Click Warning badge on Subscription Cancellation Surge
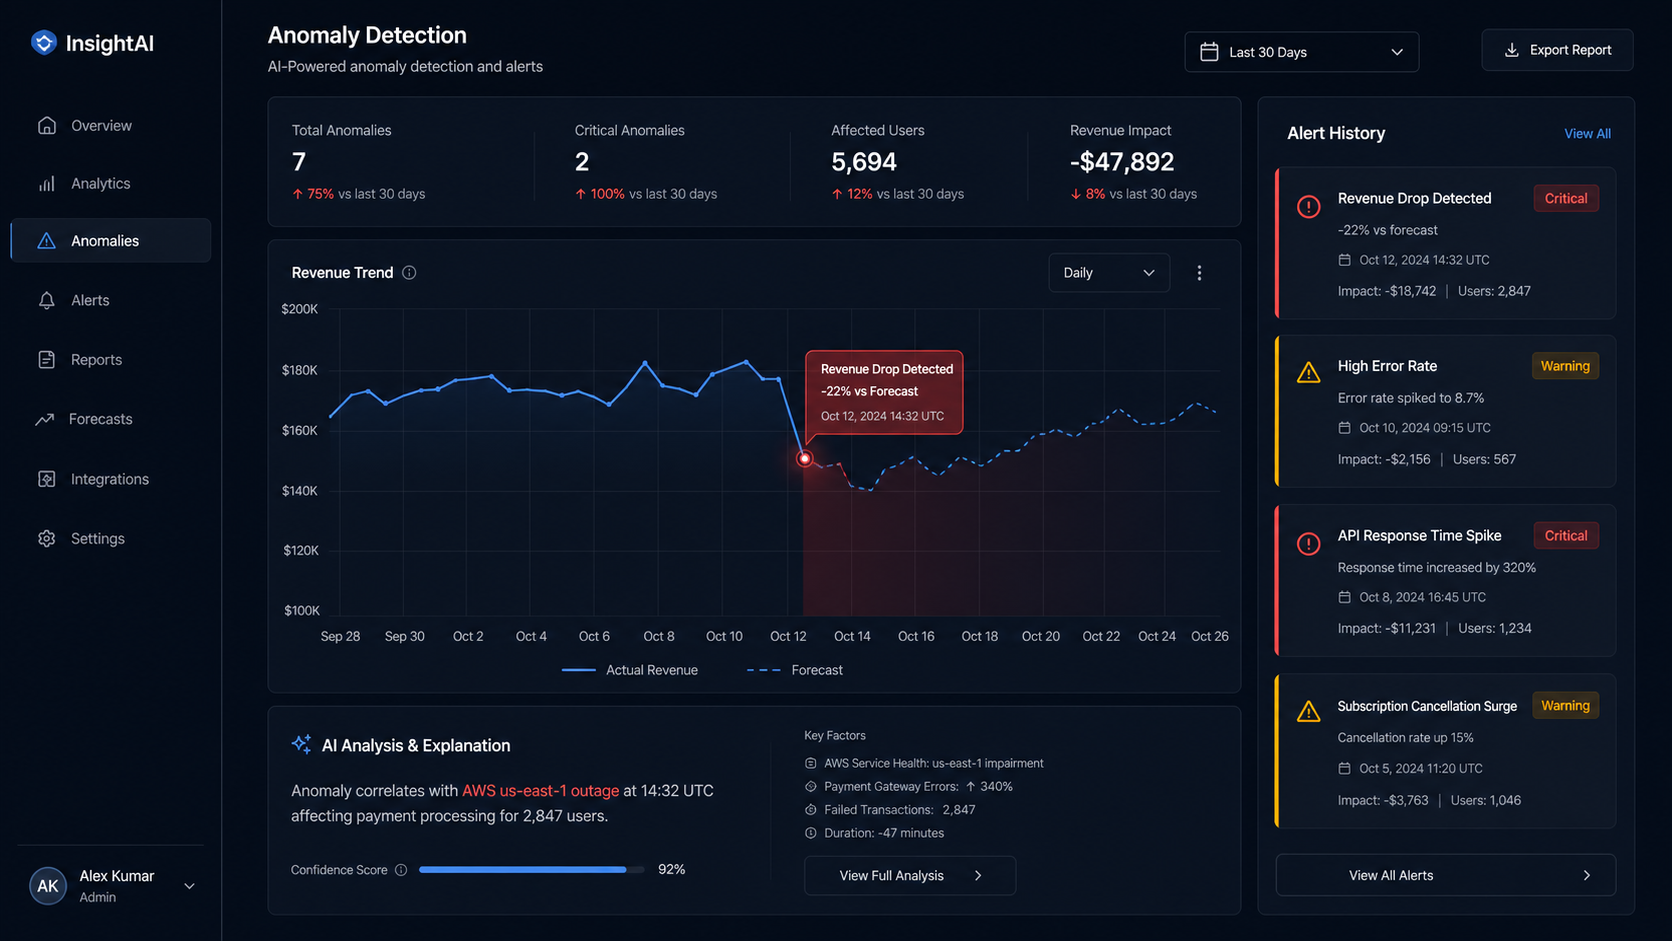 pos(1565,706)
